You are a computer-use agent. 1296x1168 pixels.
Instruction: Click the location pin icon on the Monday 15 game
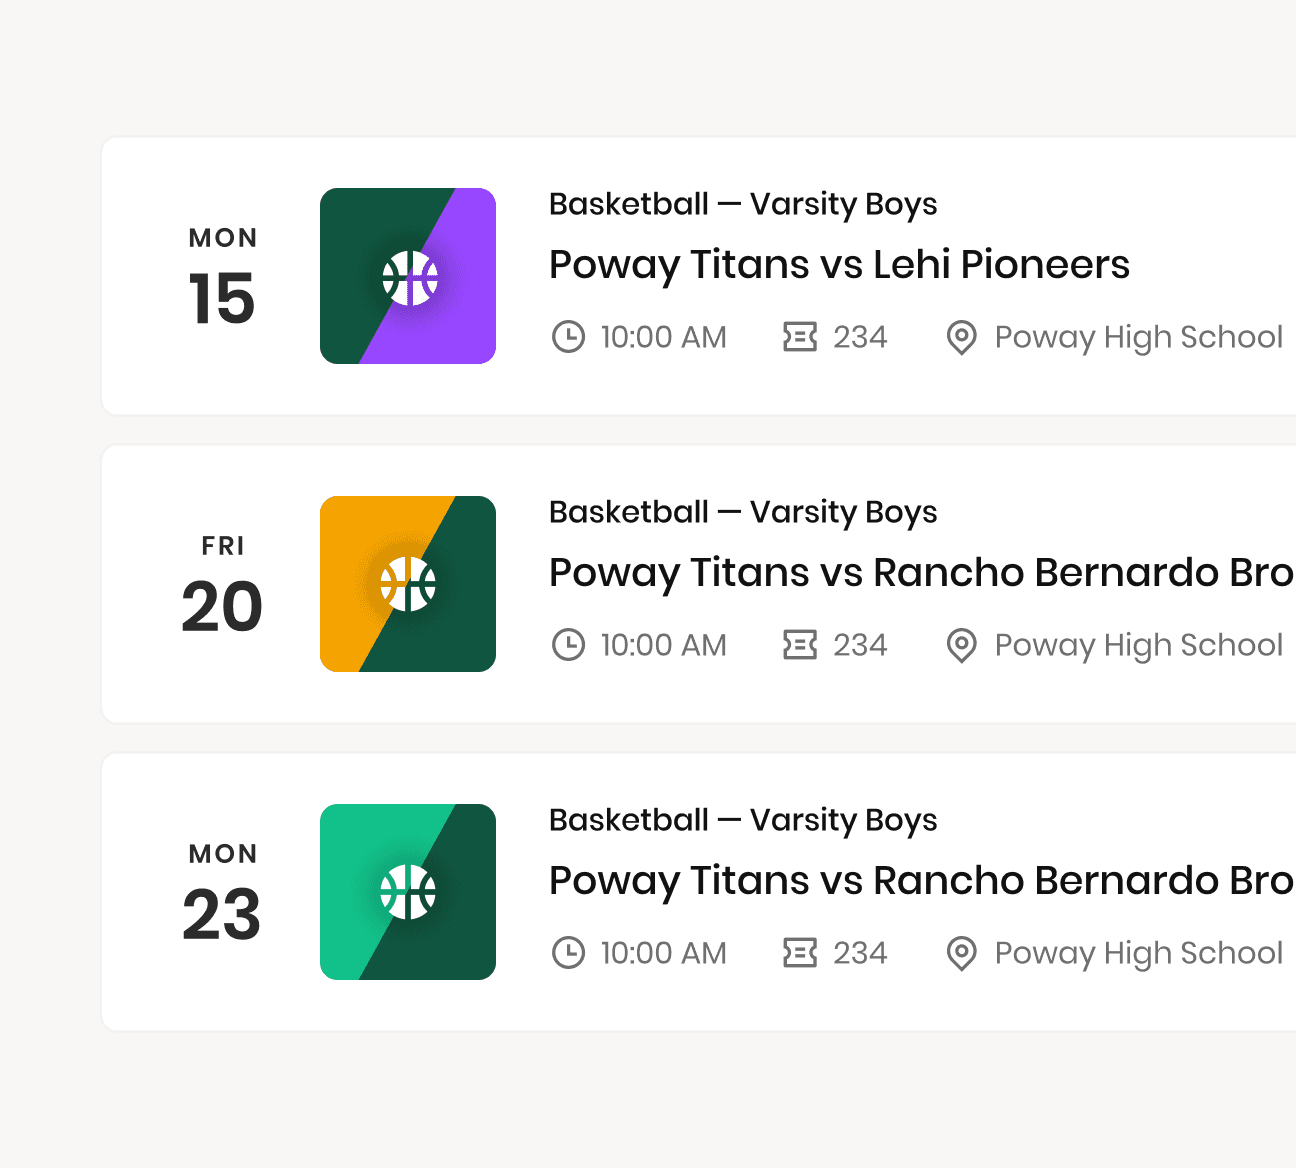(961, 338)
